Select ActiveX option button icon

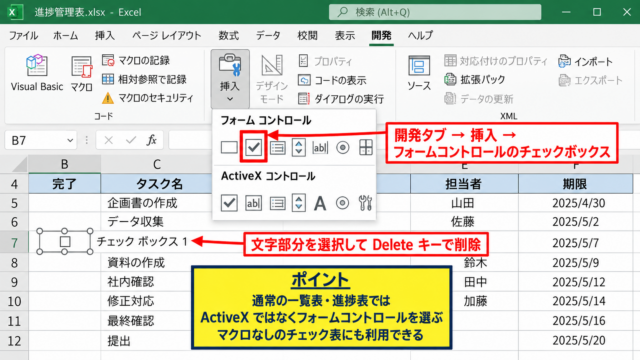tap(342, 203)
